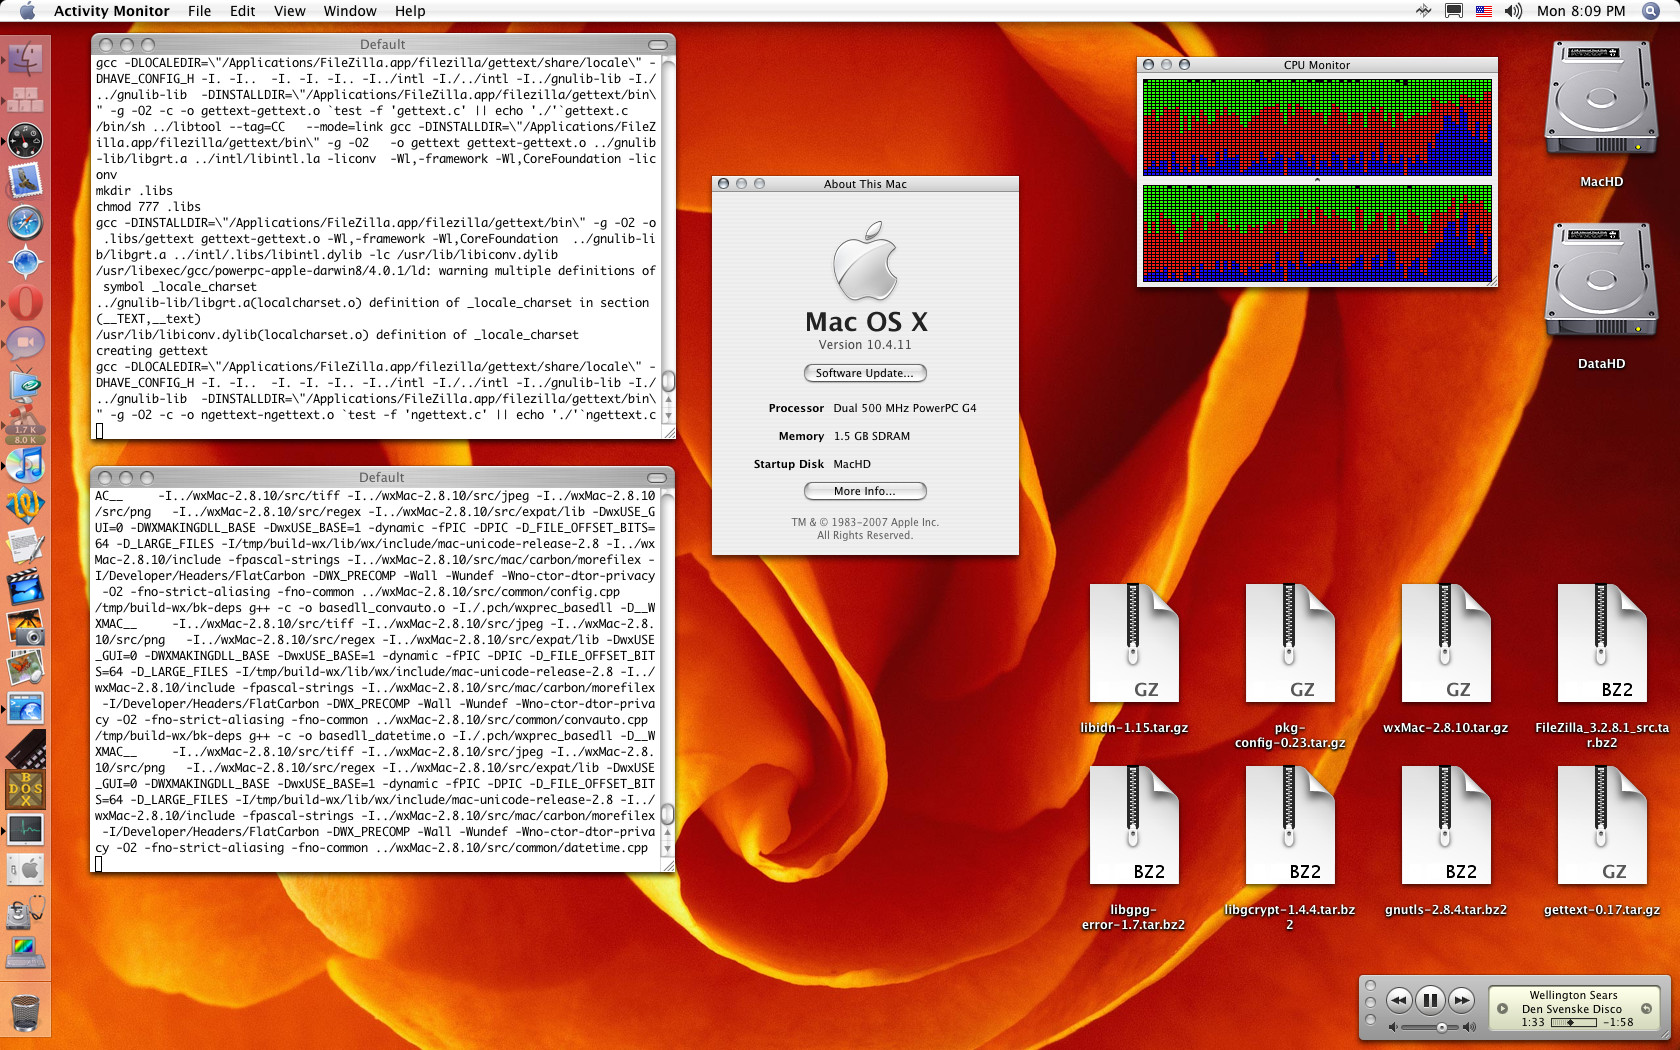
Task: Select the MacHD drive icon
Action: pos(1601,100)
